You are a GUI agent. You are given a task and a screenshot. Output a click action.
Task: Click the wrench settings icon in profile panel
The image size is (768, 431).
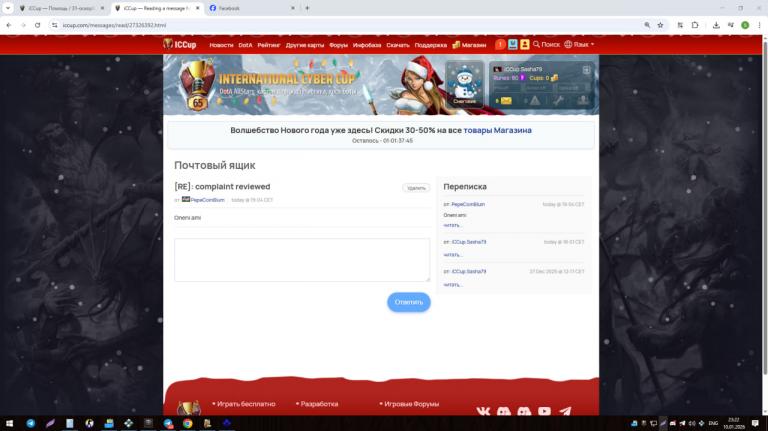pyautogui.click(x=558, y=101)
